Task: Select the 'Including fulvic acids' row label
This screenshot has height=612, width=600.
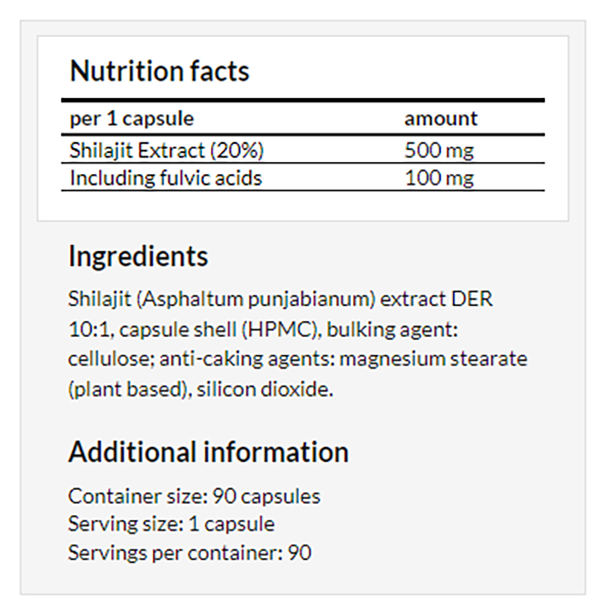Action: (x=166, y=178)
